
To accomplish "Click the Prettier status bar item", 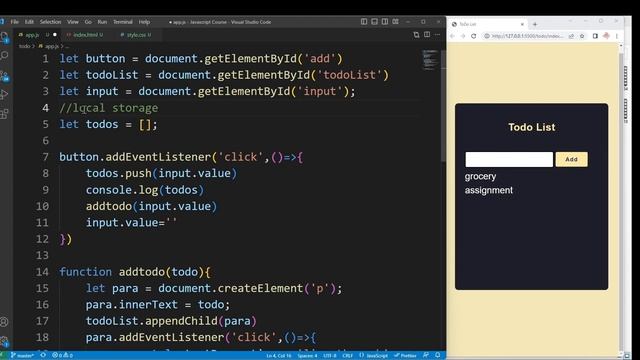I will pos(406,356).
